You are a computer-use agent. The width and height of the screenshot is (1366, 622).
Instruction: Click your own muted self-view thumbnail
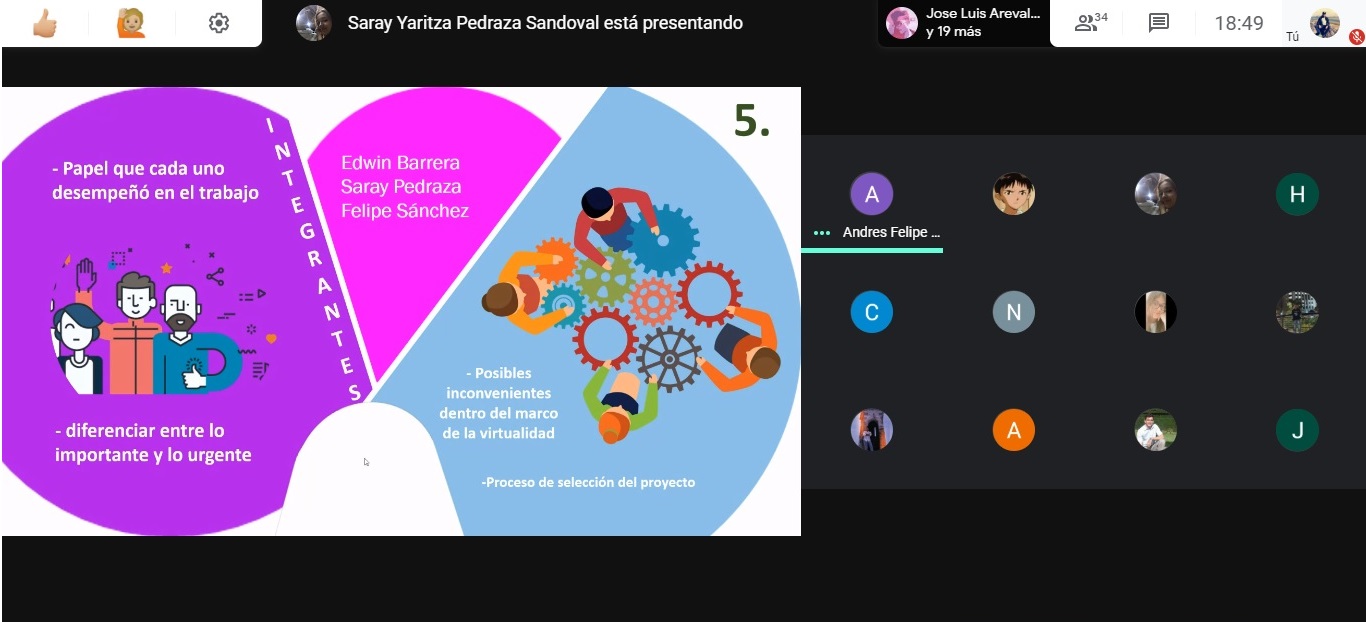(1325, 23)
